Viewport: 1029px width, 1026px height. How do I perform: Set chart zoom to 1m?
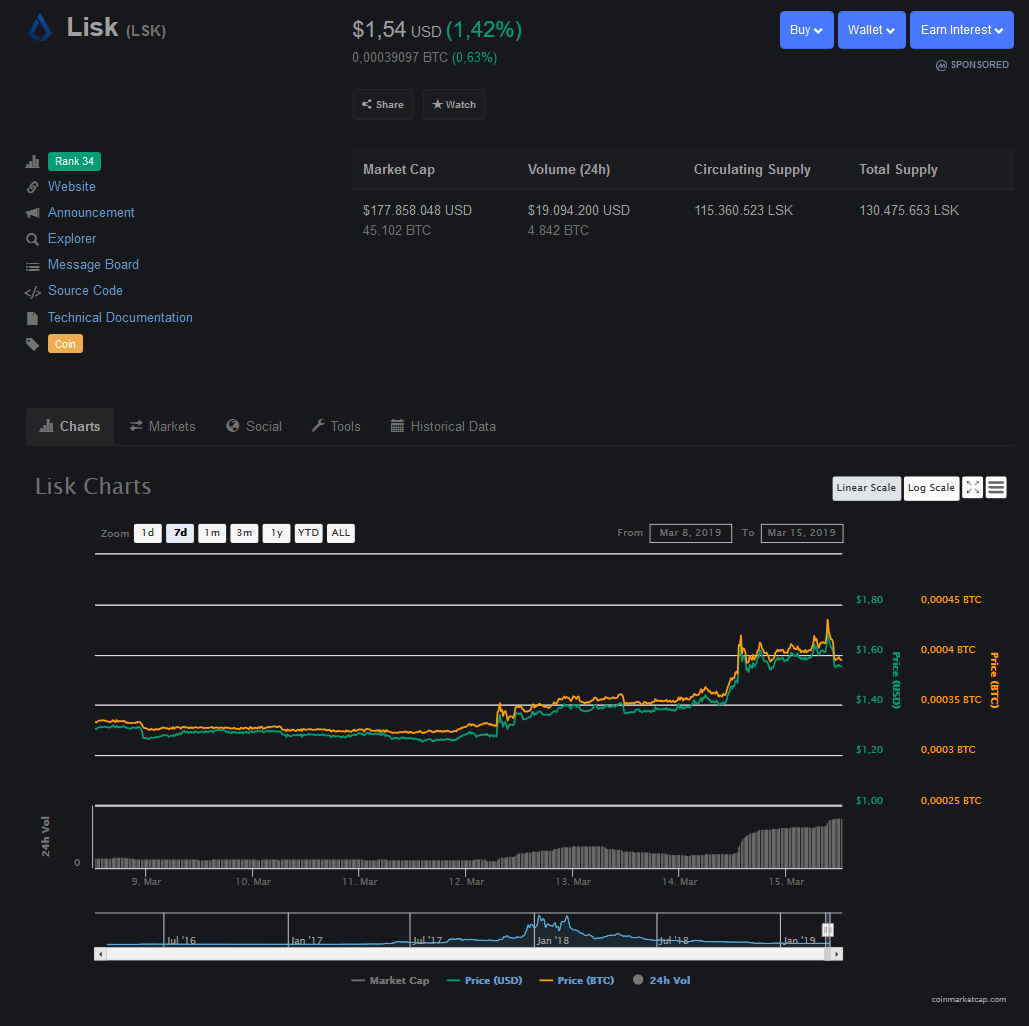pyautogui.click(x=212, y=533)
